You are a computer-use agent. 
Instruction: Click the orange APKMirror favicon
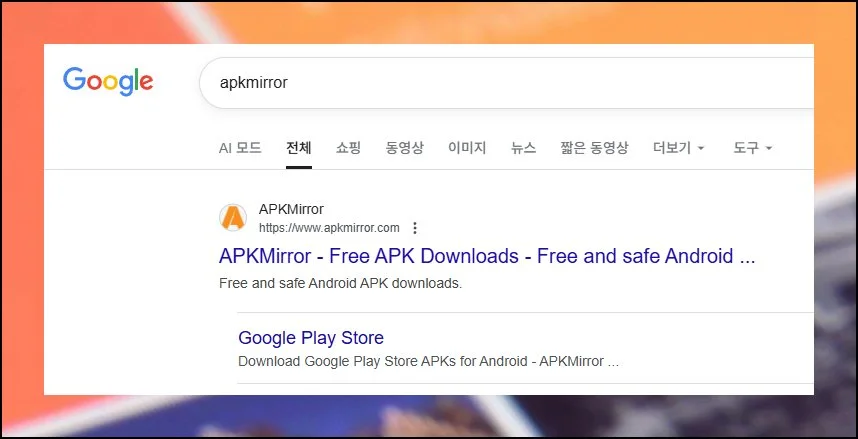click(233, 217)
